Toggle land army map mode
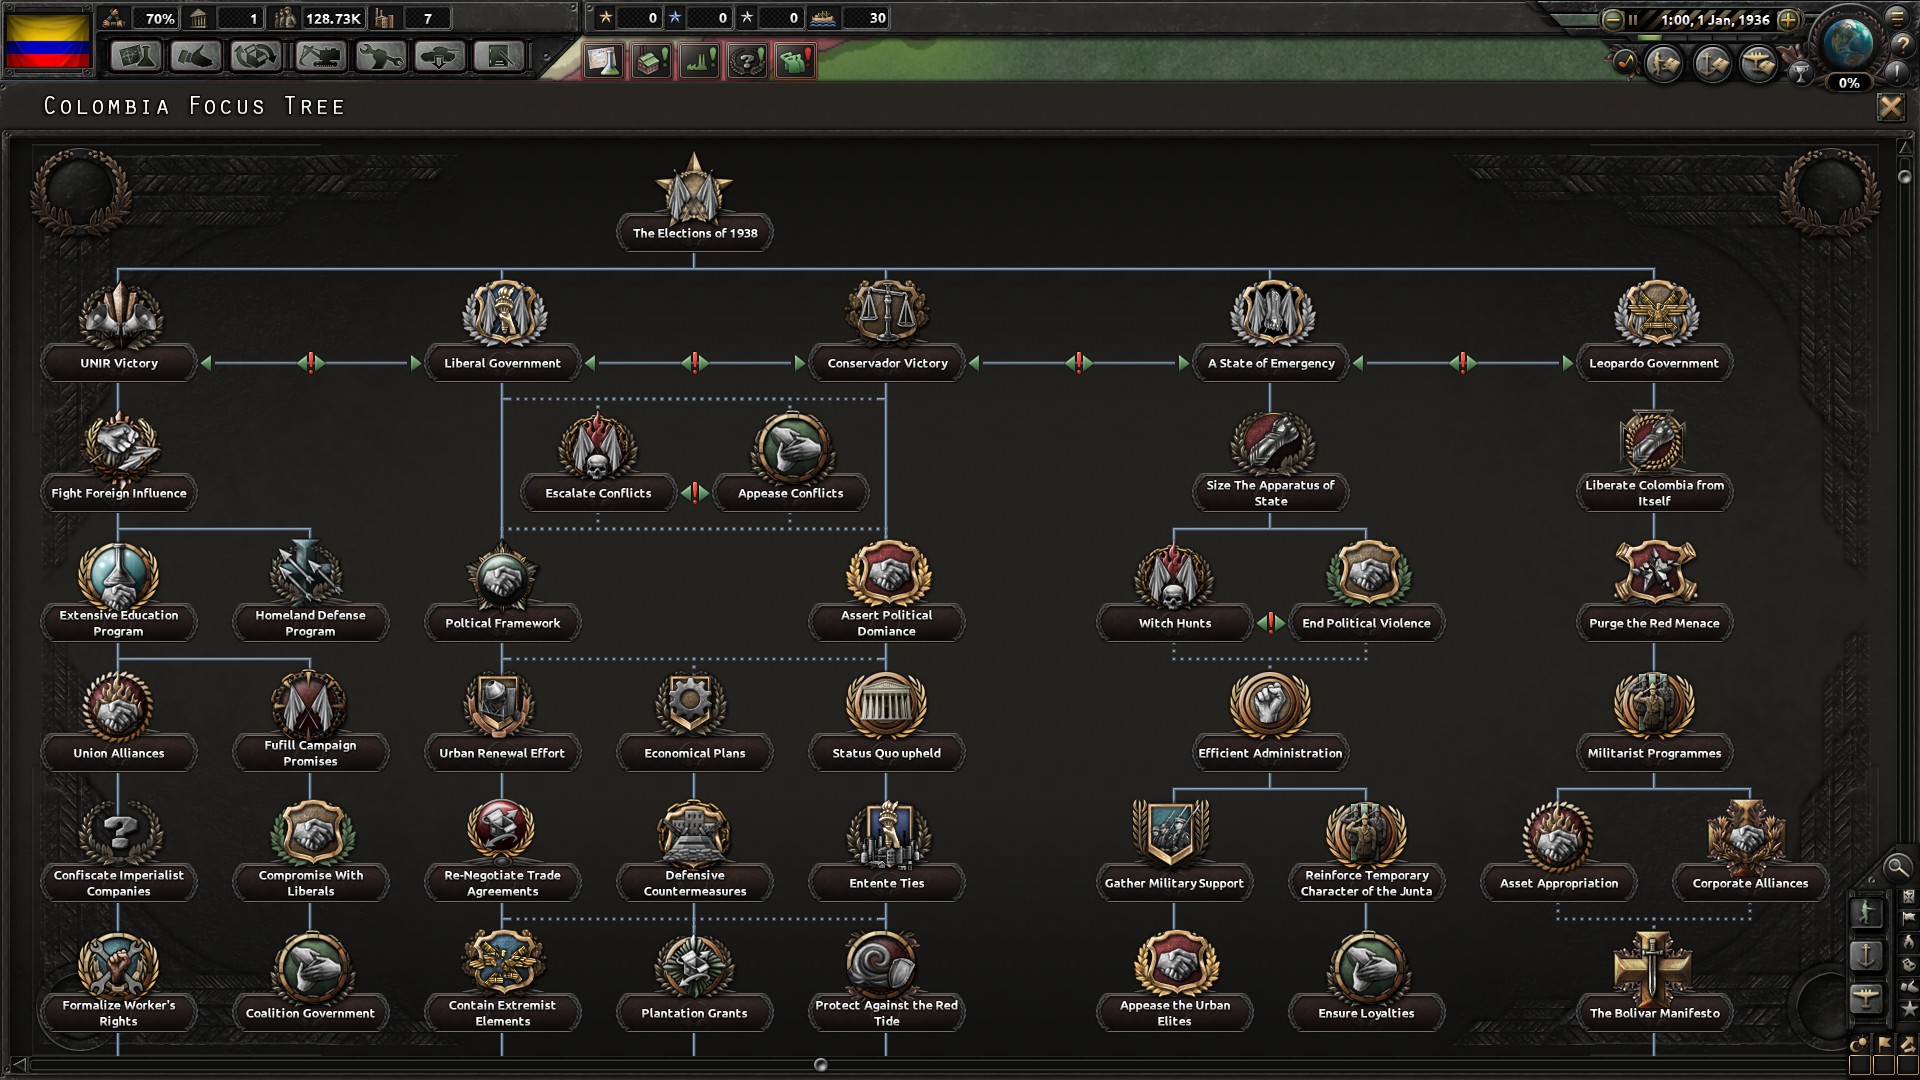 click(1866, 914)
